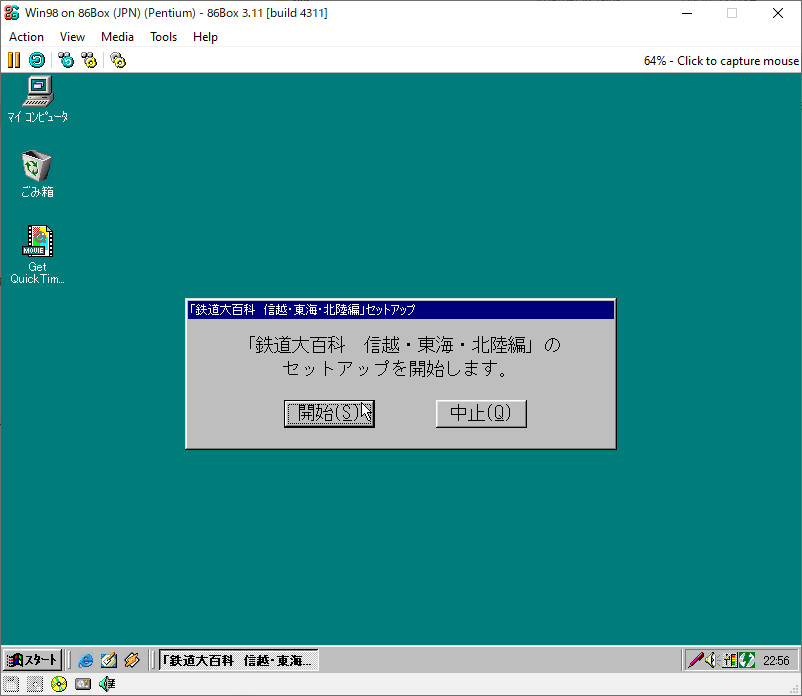Open the speaker volume tray icon
This screenshot has height=696, width=802.
click(x=711, y=660)
